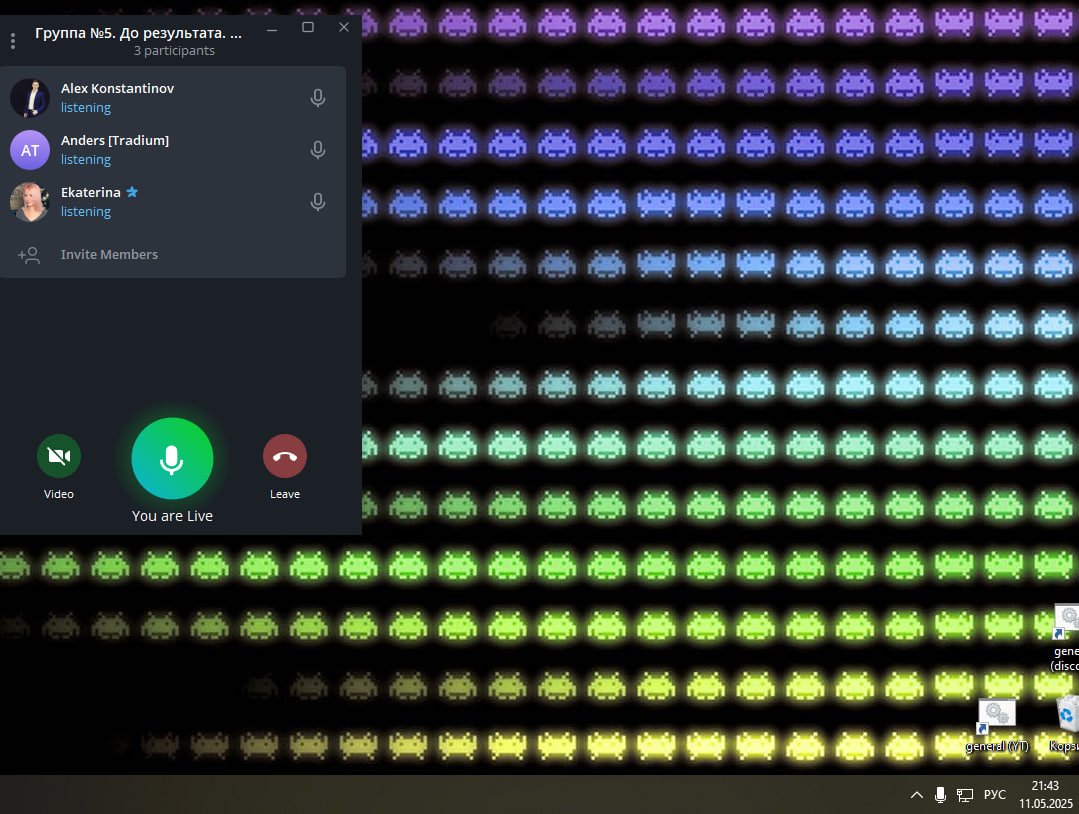Click the 3 participants subtitle
This screenshot has height=814, width=1079.
[174, 50]
